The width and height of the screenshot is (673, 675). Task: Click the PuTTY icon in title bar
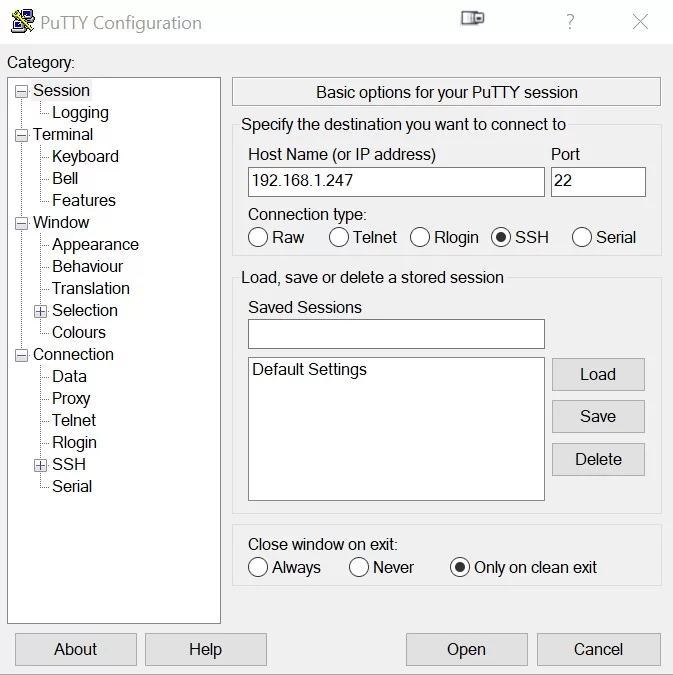coord(21,22)
